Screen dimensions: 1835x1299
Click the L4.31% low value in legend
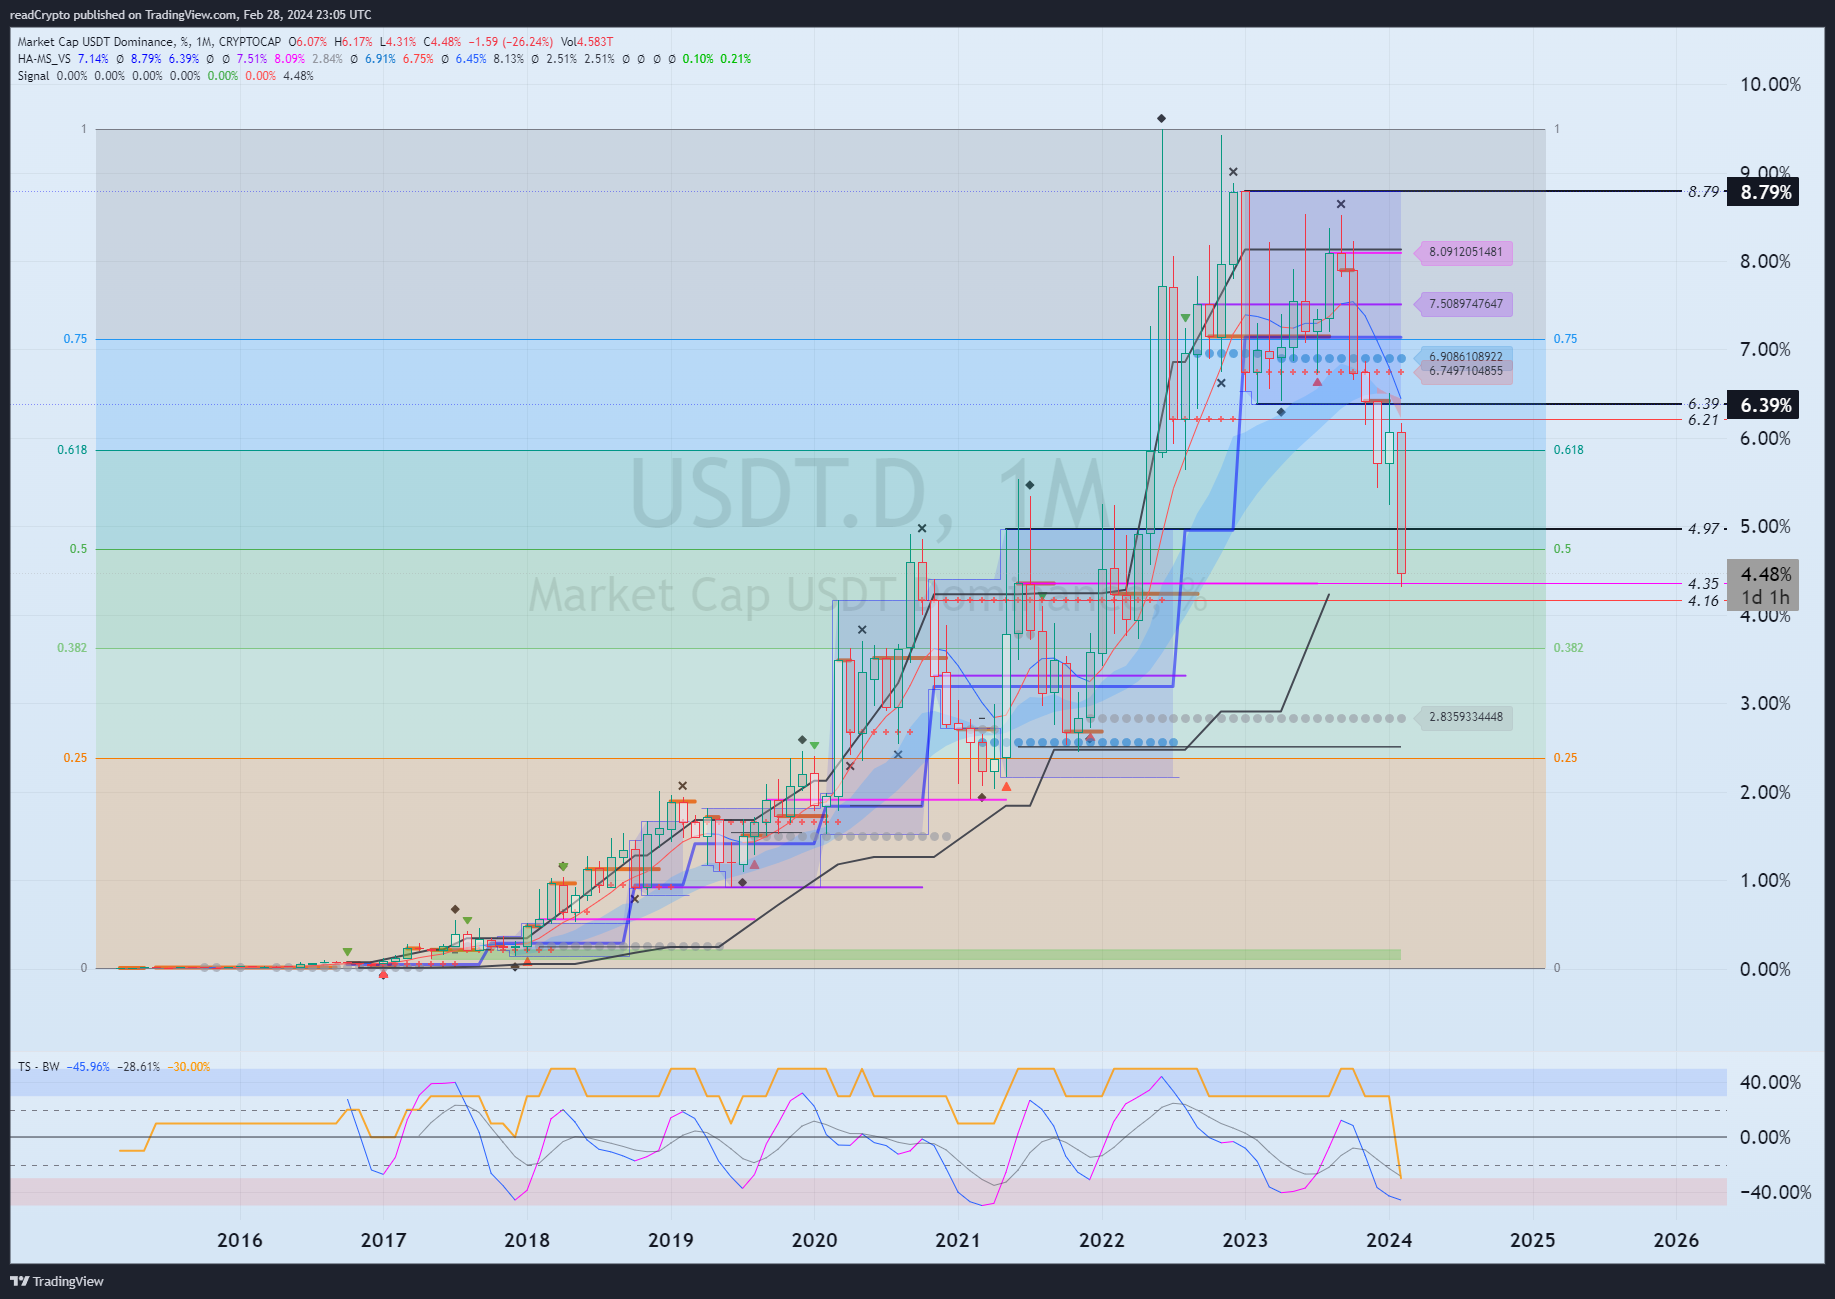pyautogui.click(x=398, y=42)
